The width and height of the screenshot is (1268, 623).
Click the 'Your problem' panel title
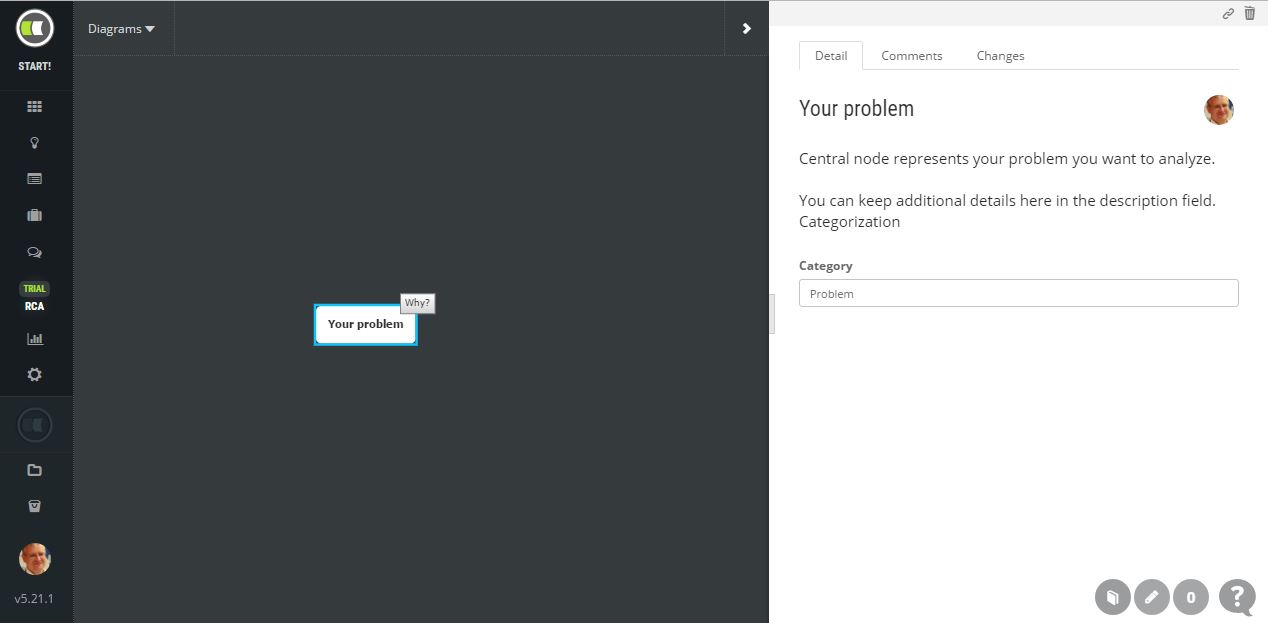[x=856, y=108]
